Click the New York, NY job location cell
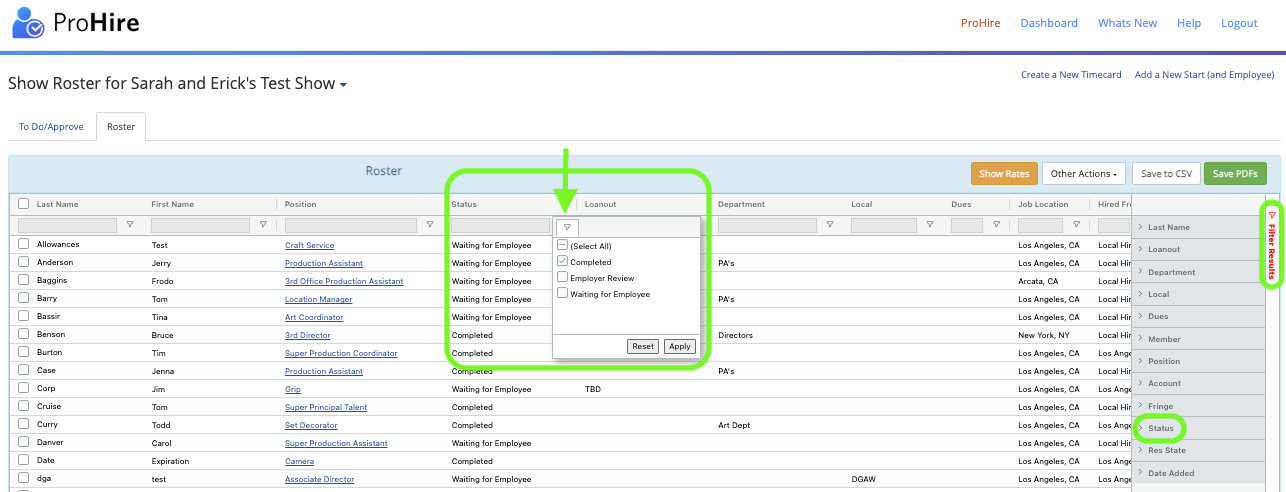Image resolution: width=1286 pixels, height=492 pixels. [1044, 335]
